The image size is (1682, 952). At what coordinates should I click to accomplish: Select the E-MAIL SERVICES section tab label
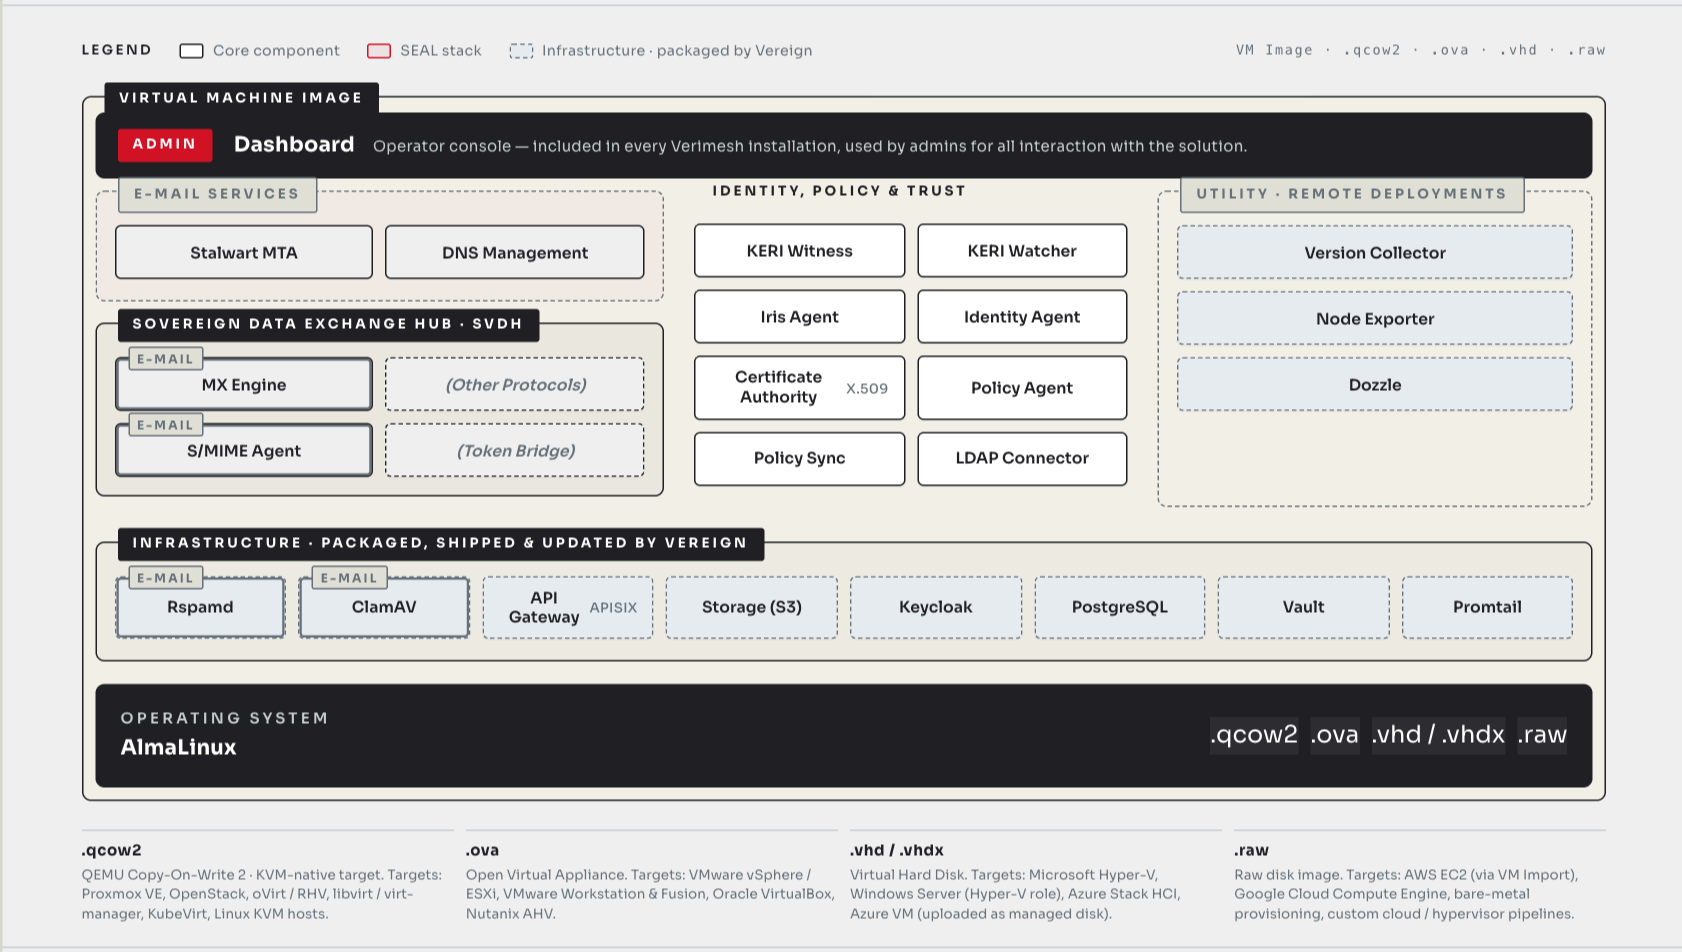click(217, 194)
